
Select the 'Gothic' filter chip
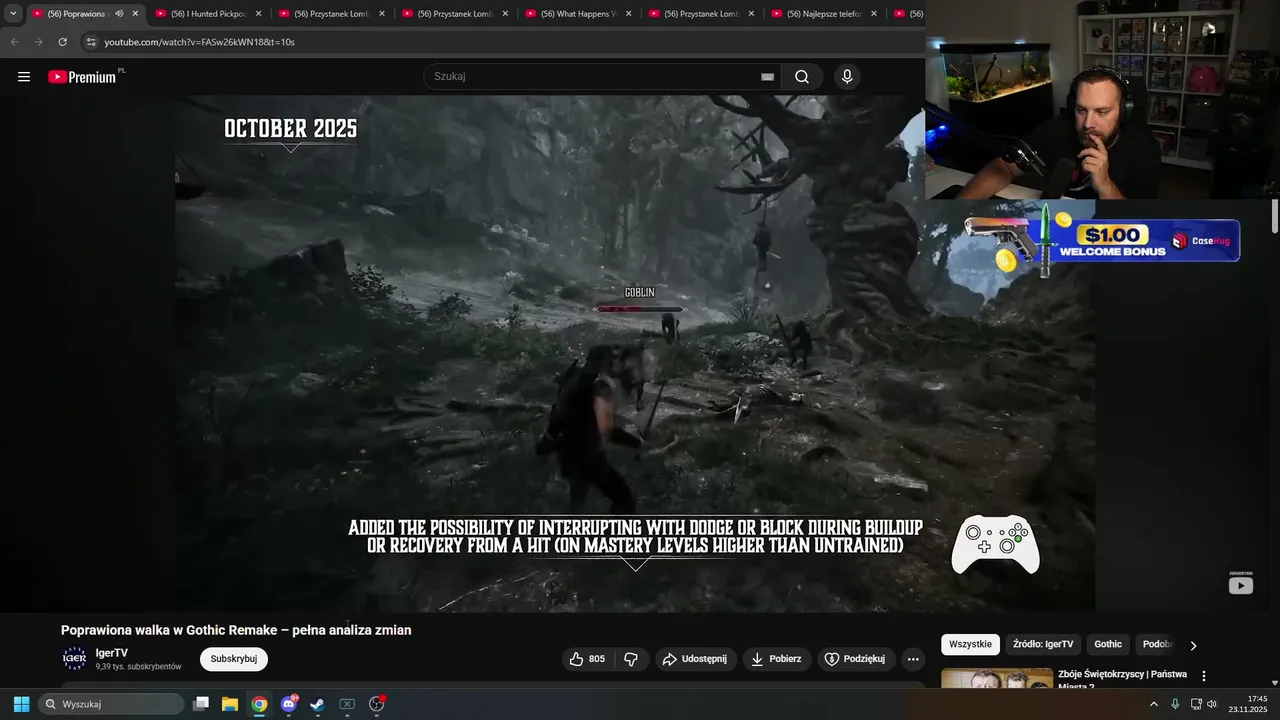tap(1108, 644)
